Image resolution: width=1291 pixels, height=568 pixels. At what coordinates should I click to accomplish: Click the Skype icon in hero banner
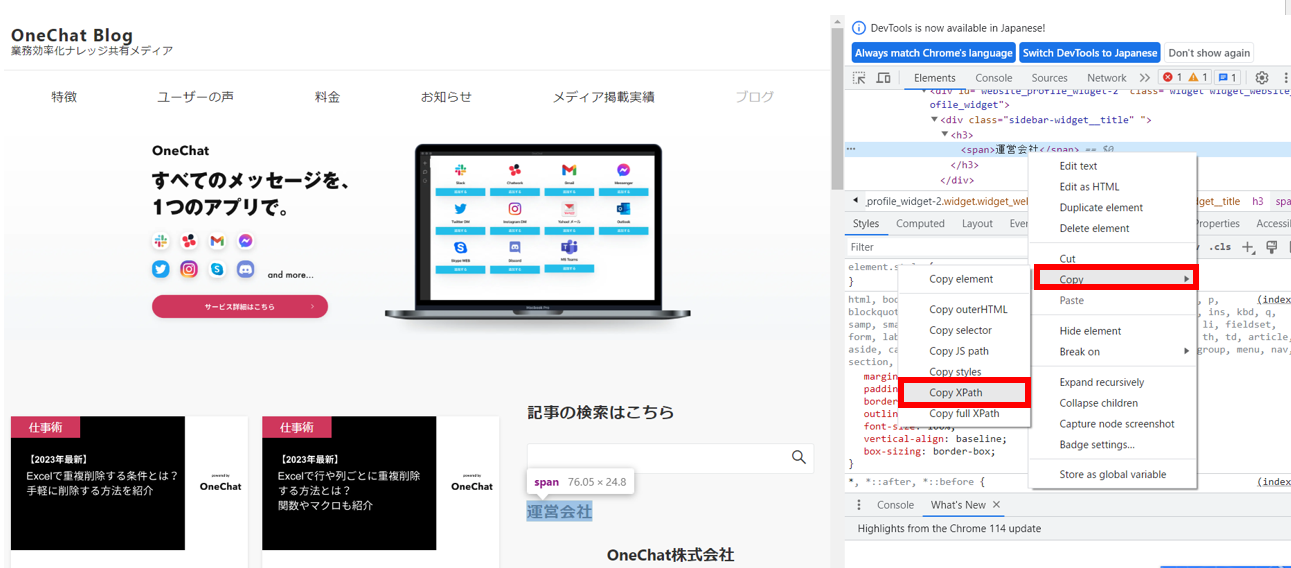coord(217,269)
